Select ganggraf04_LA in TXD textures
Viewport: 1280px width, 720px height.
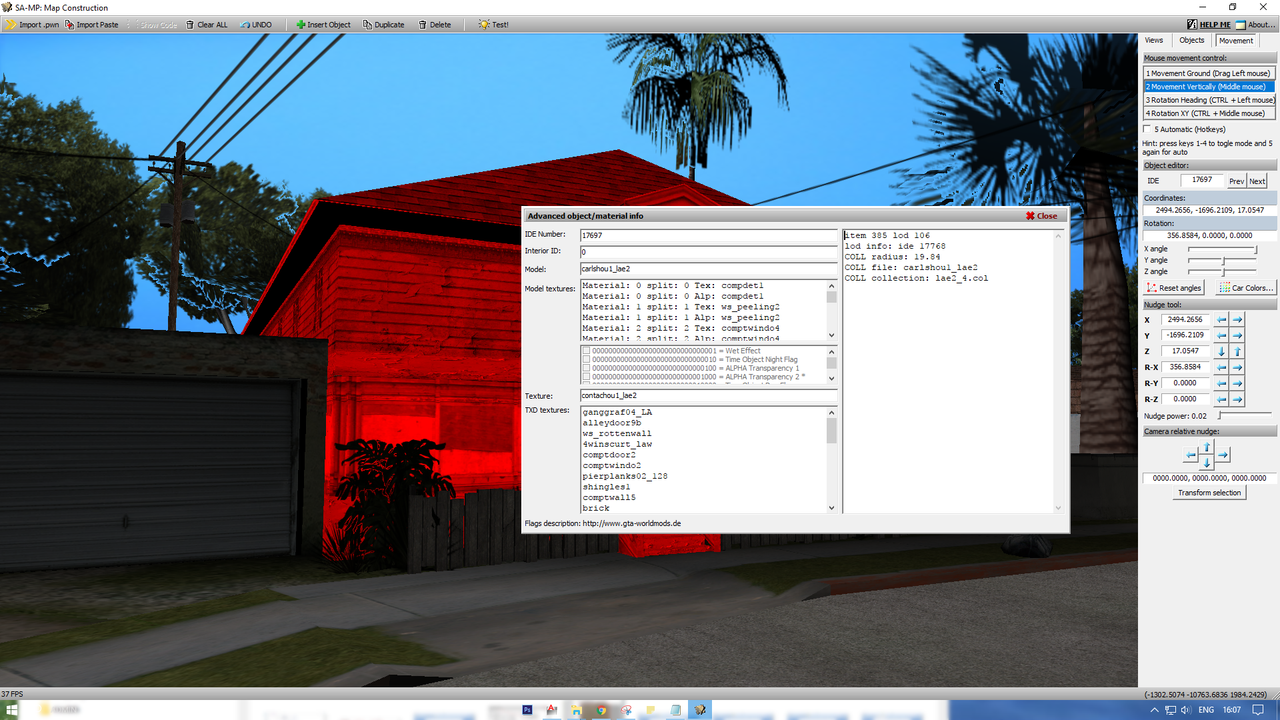point(617,412)
